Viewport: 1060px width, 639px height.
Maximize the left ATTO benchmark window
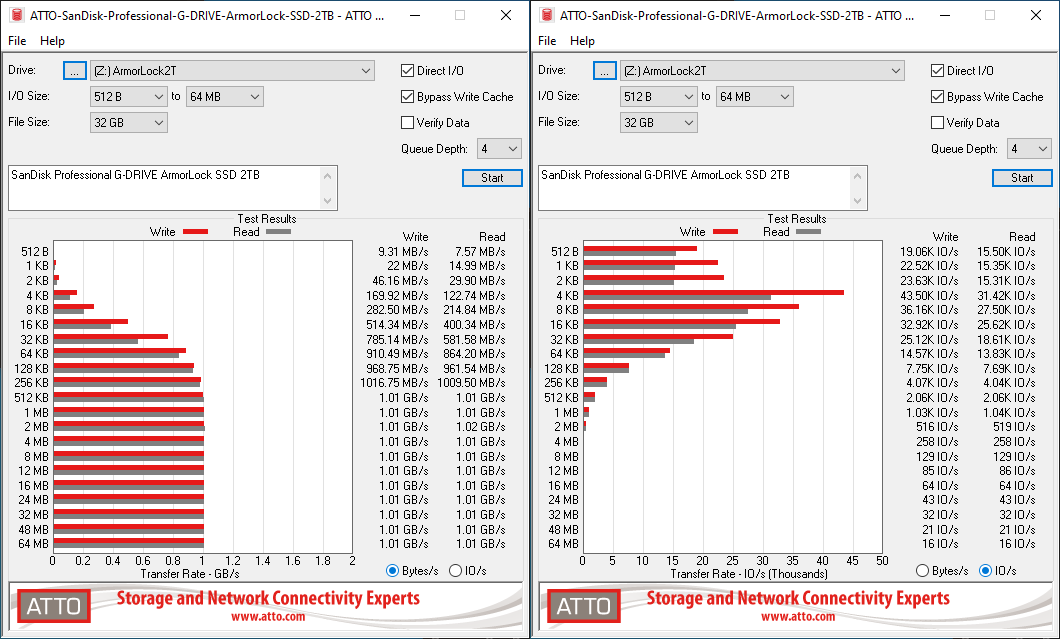(459, 15)
